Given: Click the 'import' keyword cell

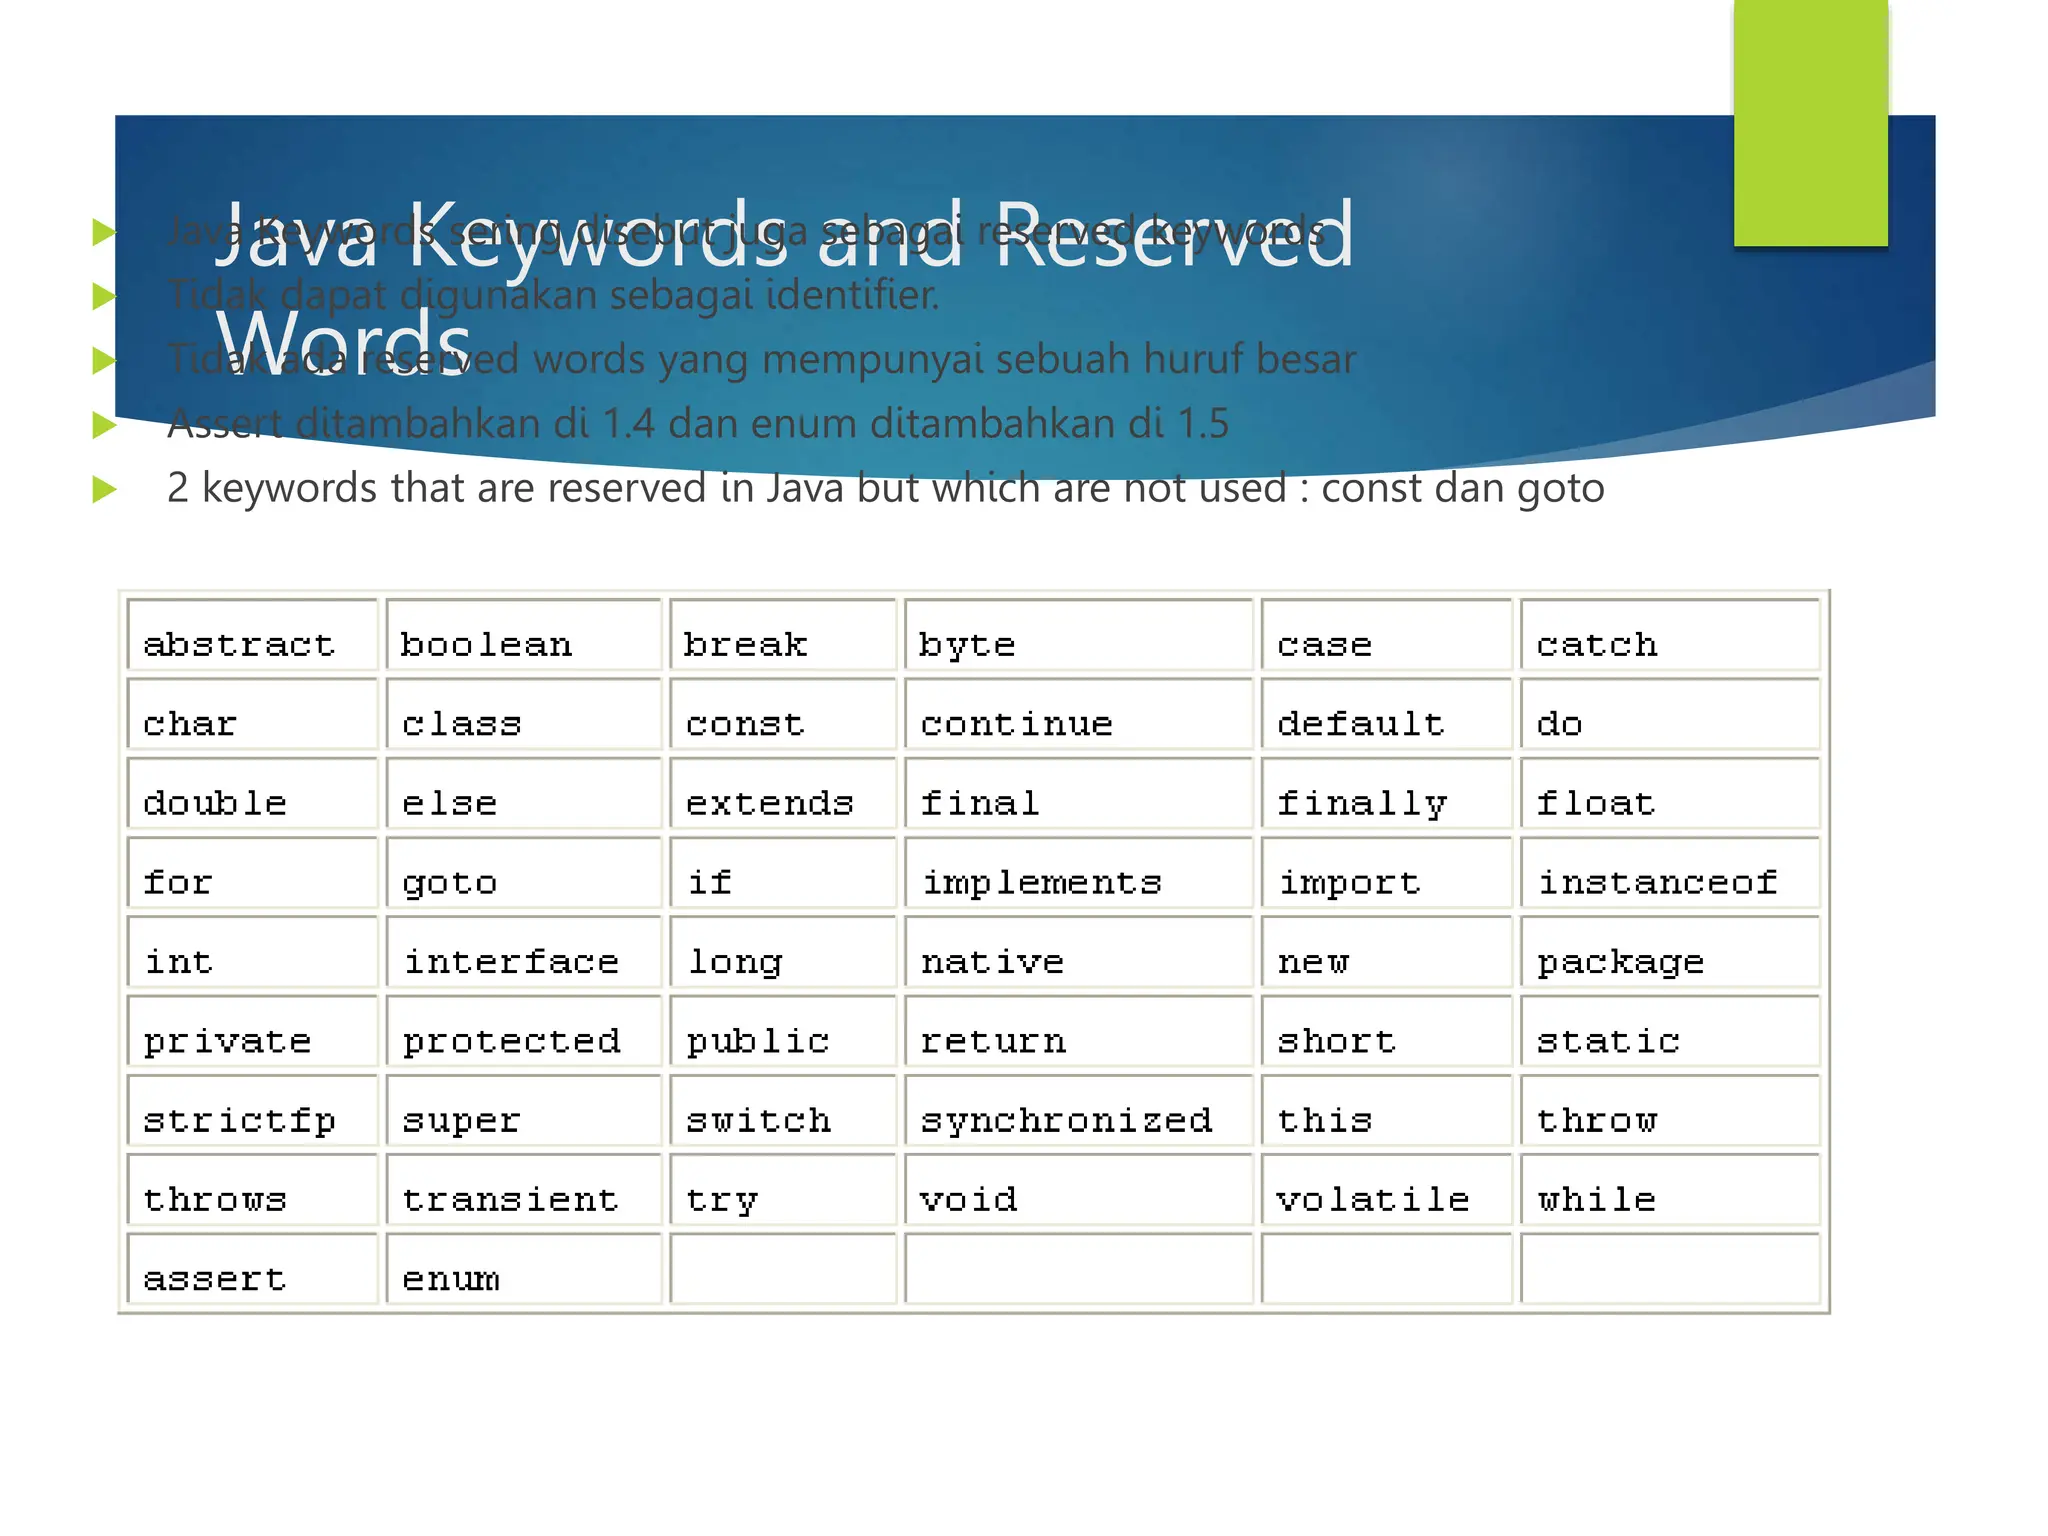Looking at the screenshot, I should (x=1386, y=872).
